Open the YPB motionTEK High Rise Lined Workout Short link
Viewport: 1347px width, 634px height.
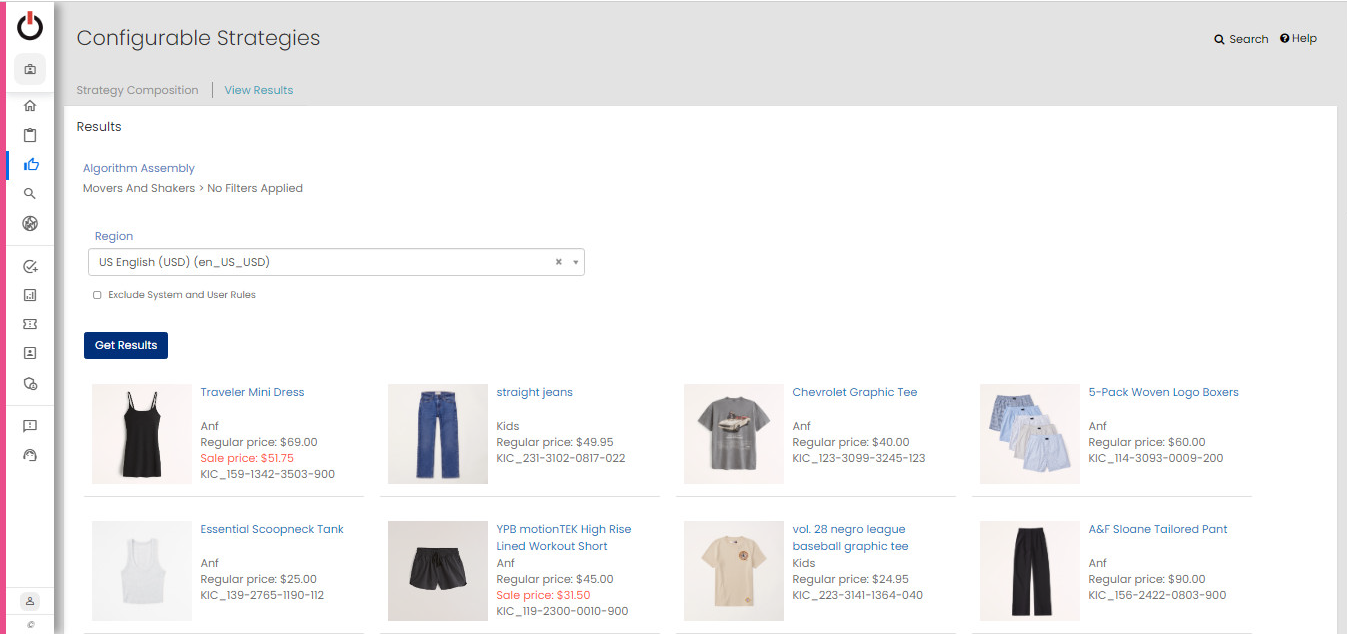(564, 537)
